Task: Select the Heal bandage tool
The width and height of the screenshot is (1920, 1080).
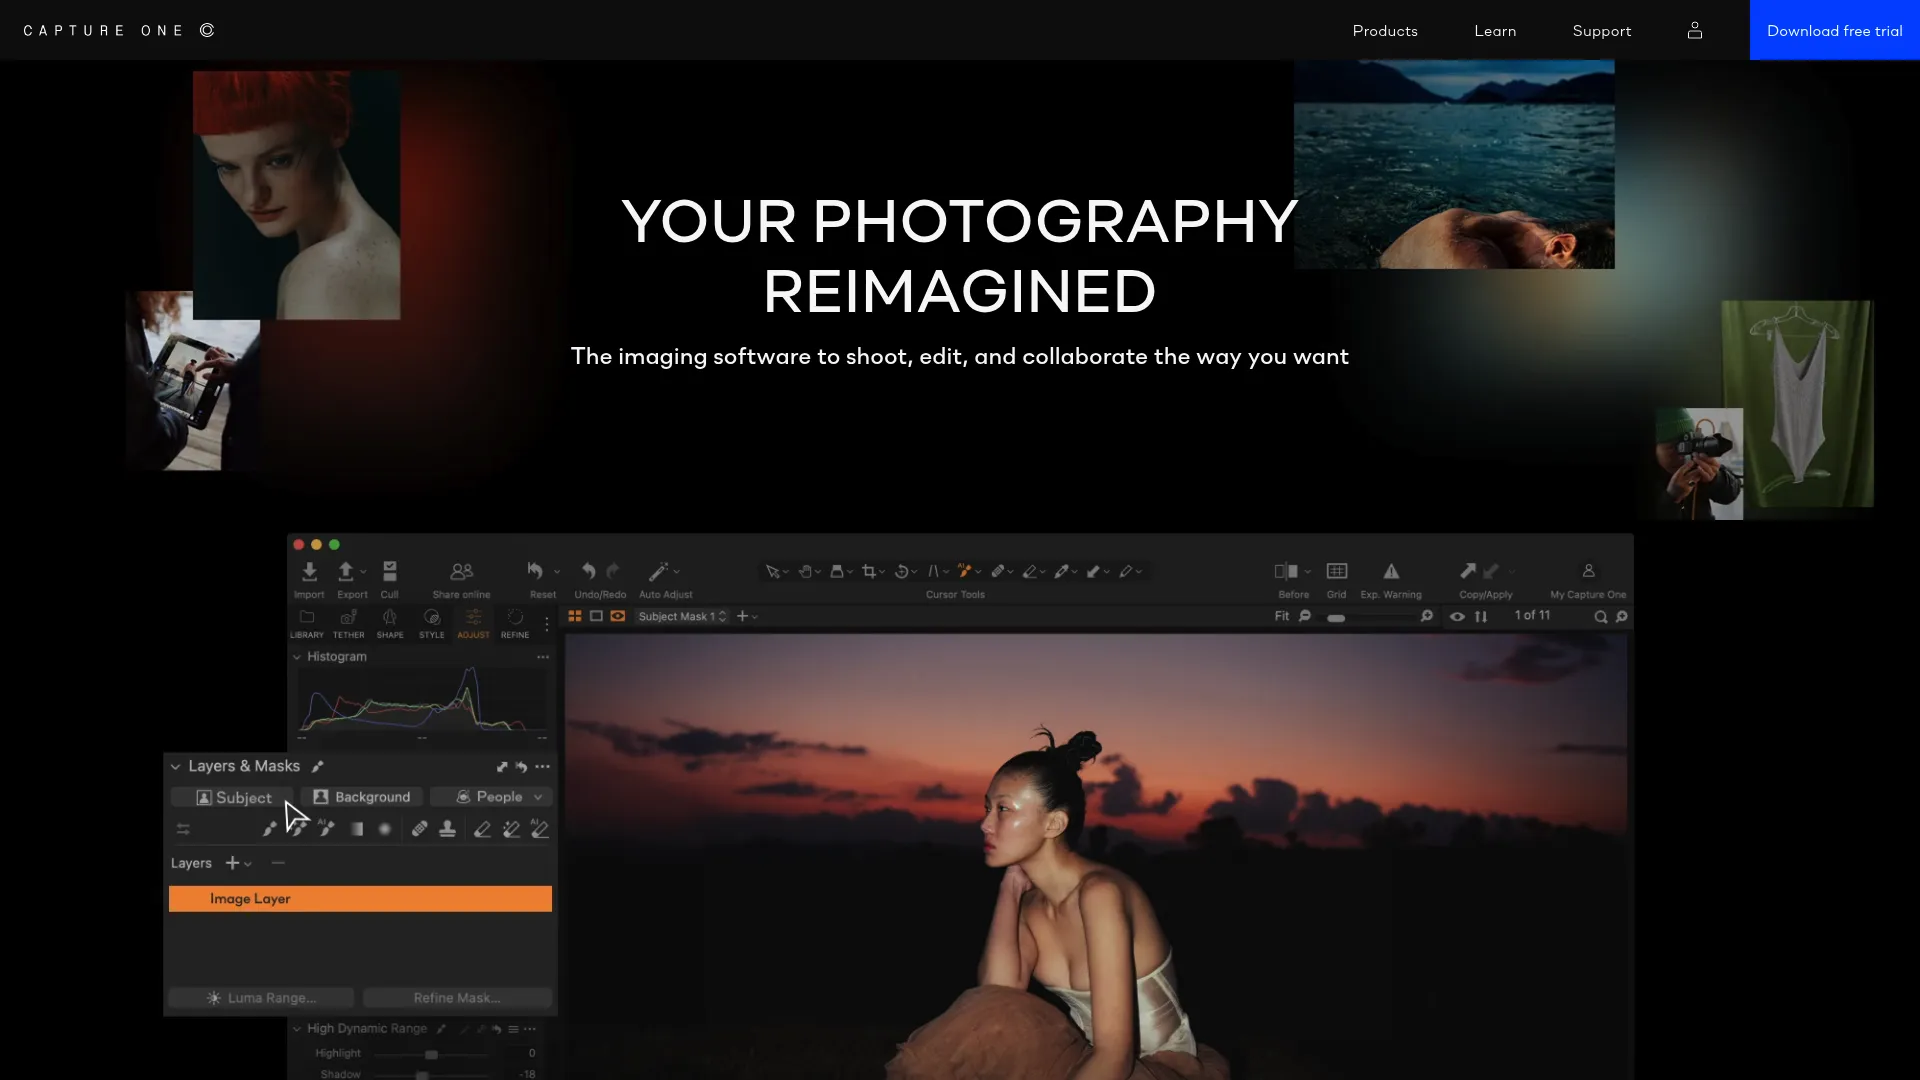Action: 420,828
